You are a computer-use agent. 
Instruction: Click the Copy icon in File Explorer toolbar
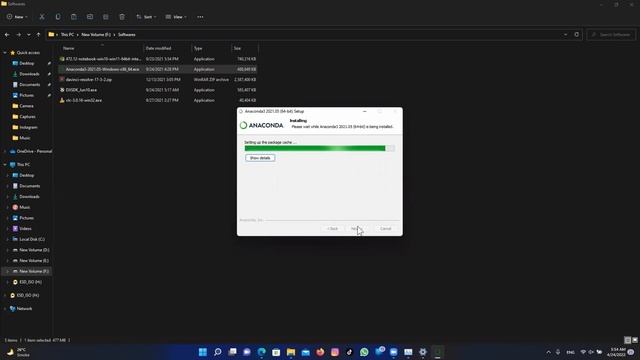[x=58, y=17]
